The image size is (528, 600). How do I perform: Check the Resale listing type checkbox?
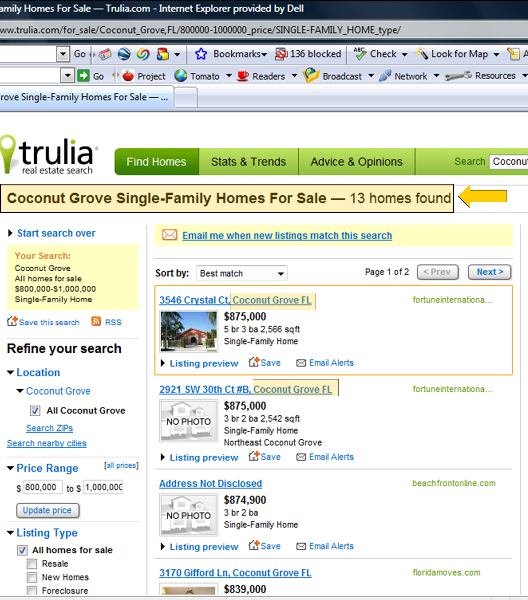click(x=32, y=564)
